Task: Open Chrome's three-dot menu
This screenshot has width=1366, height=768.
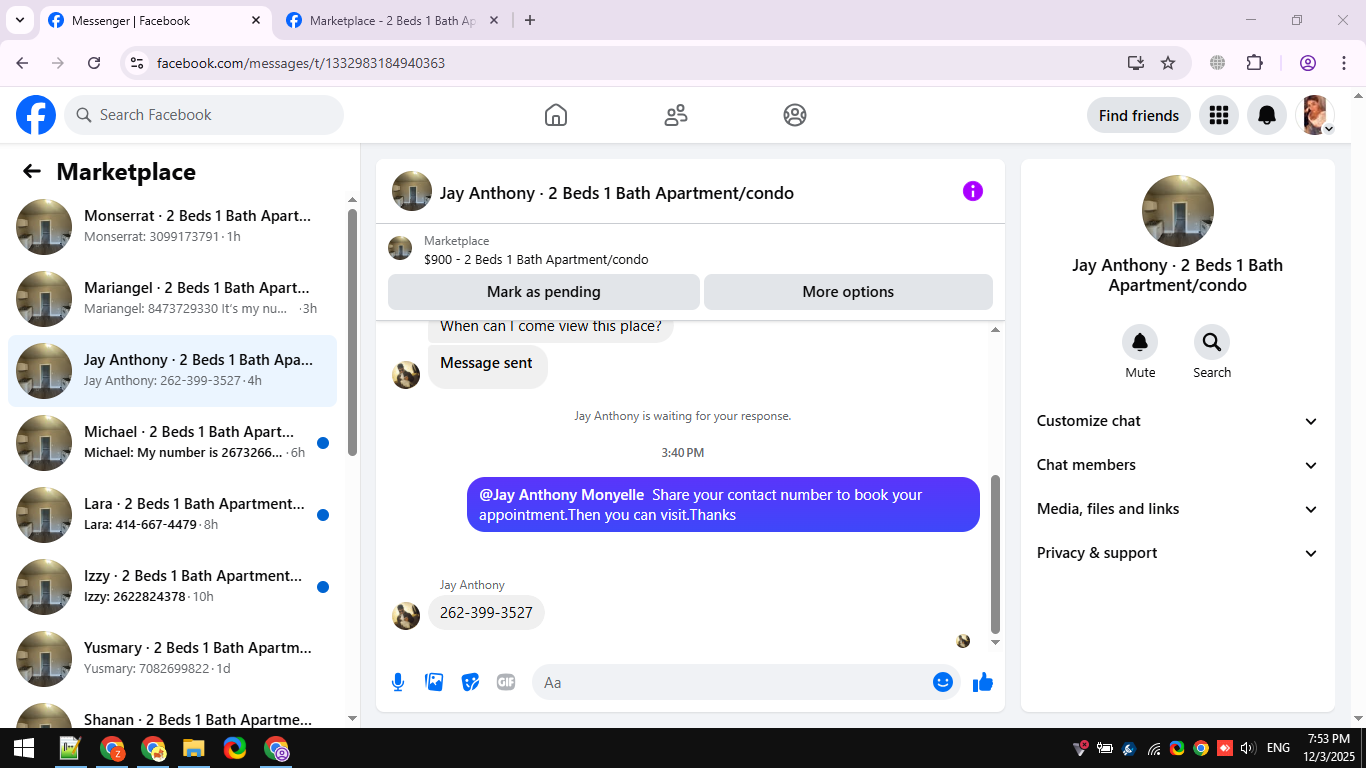Action: pos(1344,63)
